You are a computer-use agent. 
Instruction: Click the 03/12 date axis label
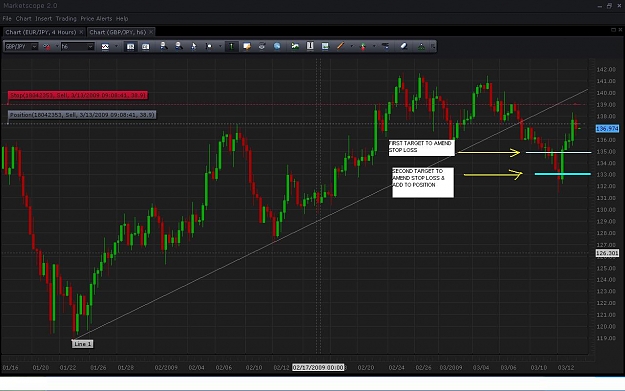coord(566,367)
